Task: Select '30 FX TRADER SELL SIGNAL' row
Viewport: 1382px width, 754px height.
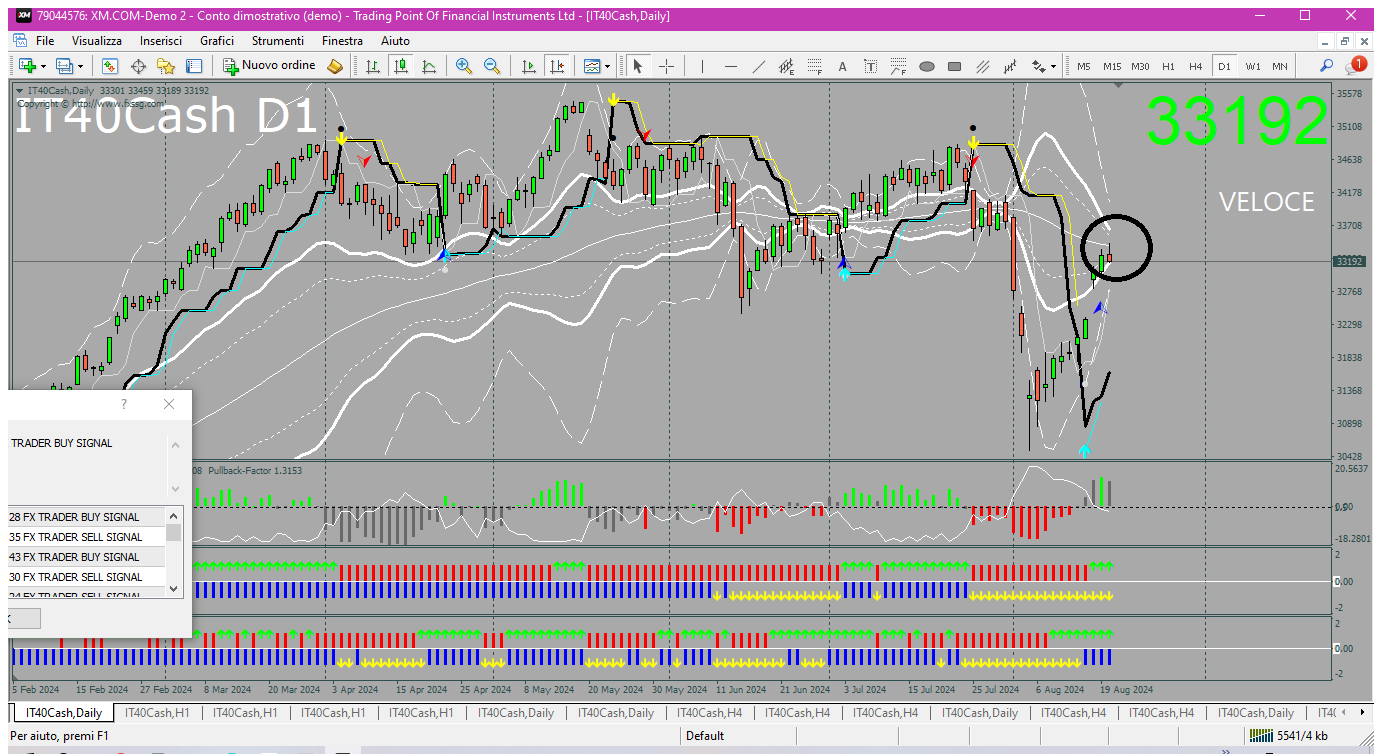Action: point(87,577)
